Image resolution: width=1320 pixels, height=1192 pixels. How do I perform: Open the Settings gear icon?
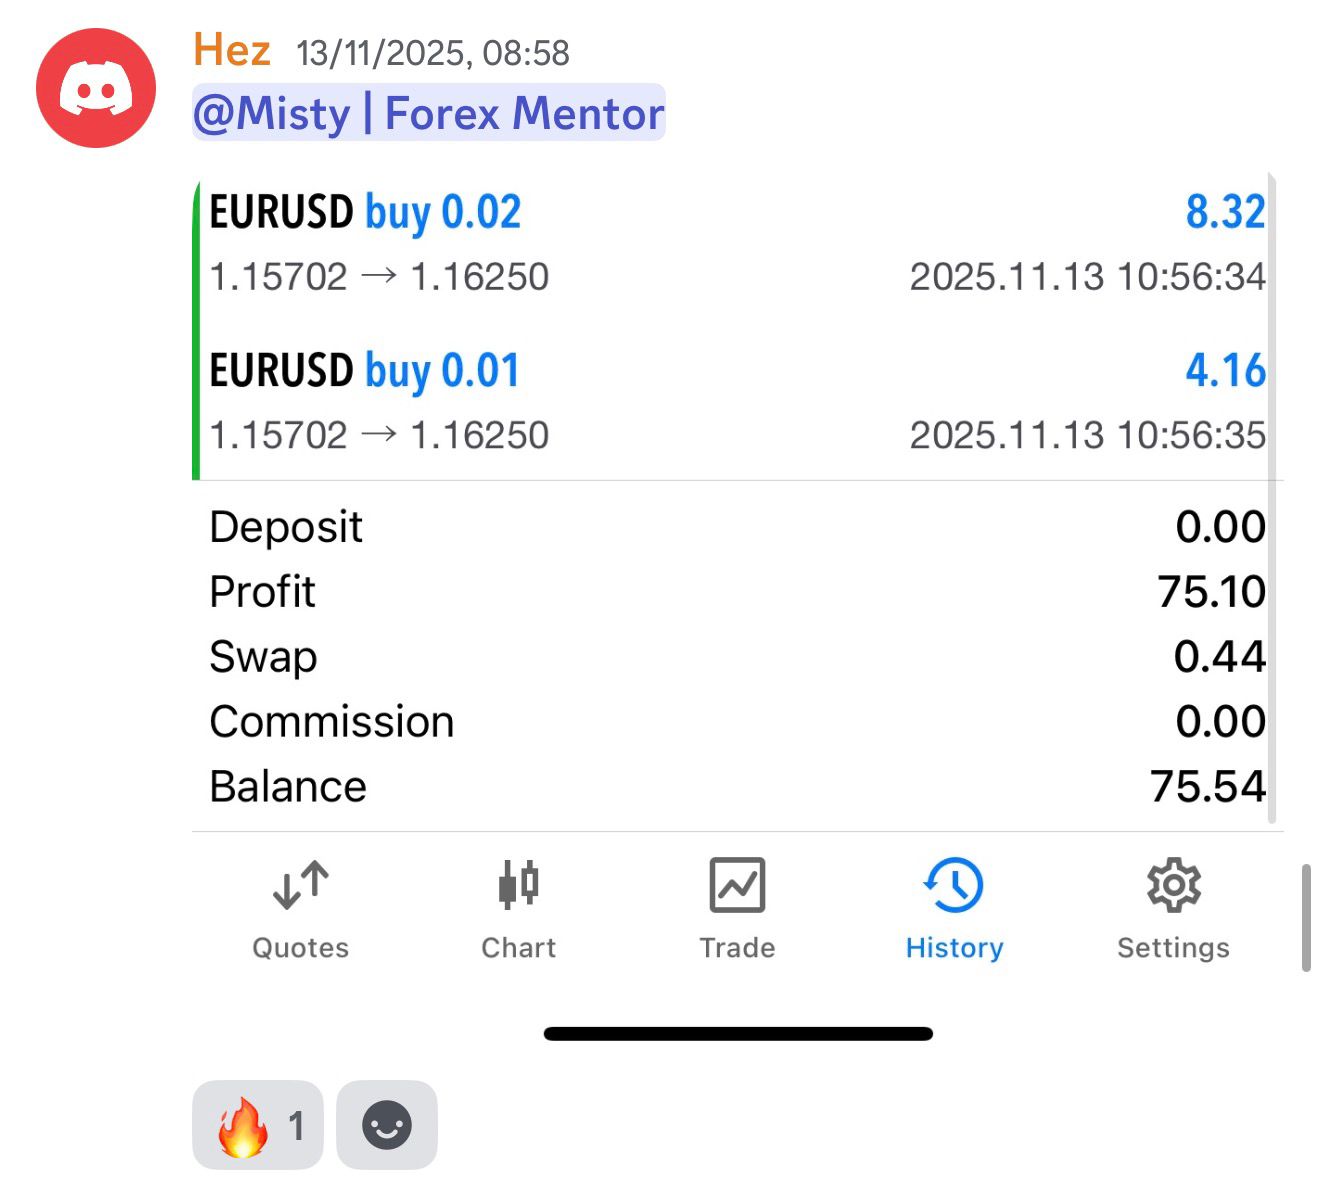click(1173, 885)
